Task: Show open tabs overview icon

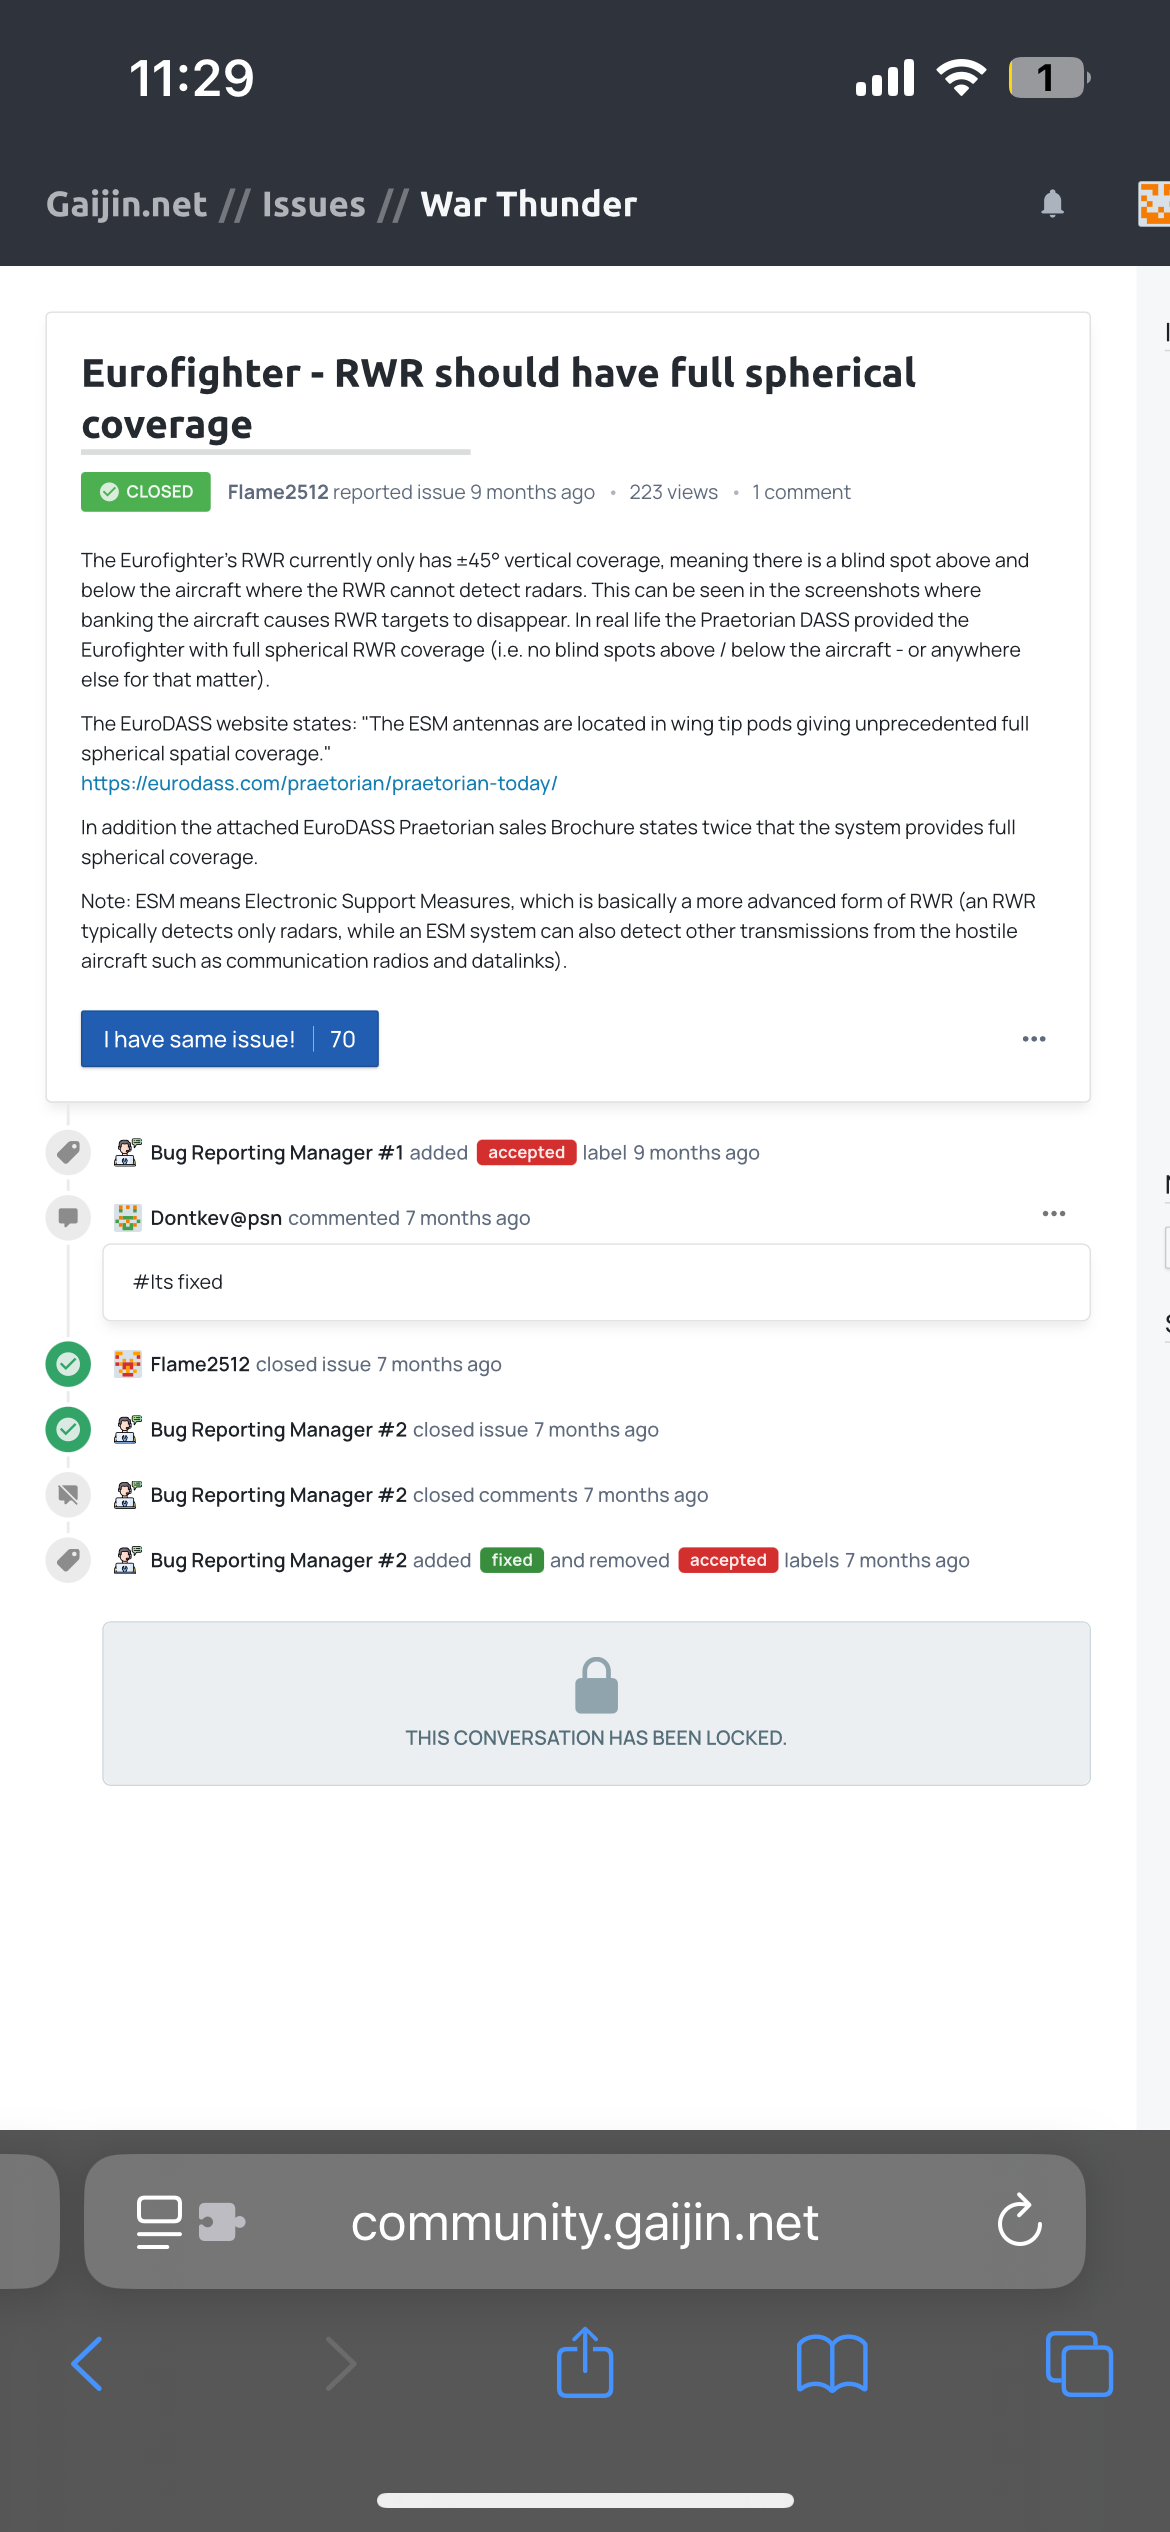Action: tap(1079, 2364)
